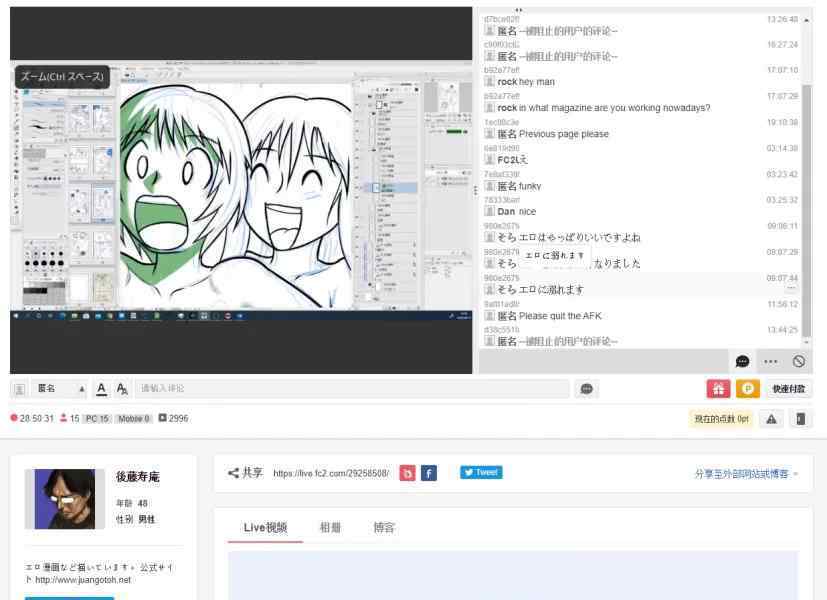Open the comment bubble icon below the chat list
The image size is (827, 600).
point(742,361)
